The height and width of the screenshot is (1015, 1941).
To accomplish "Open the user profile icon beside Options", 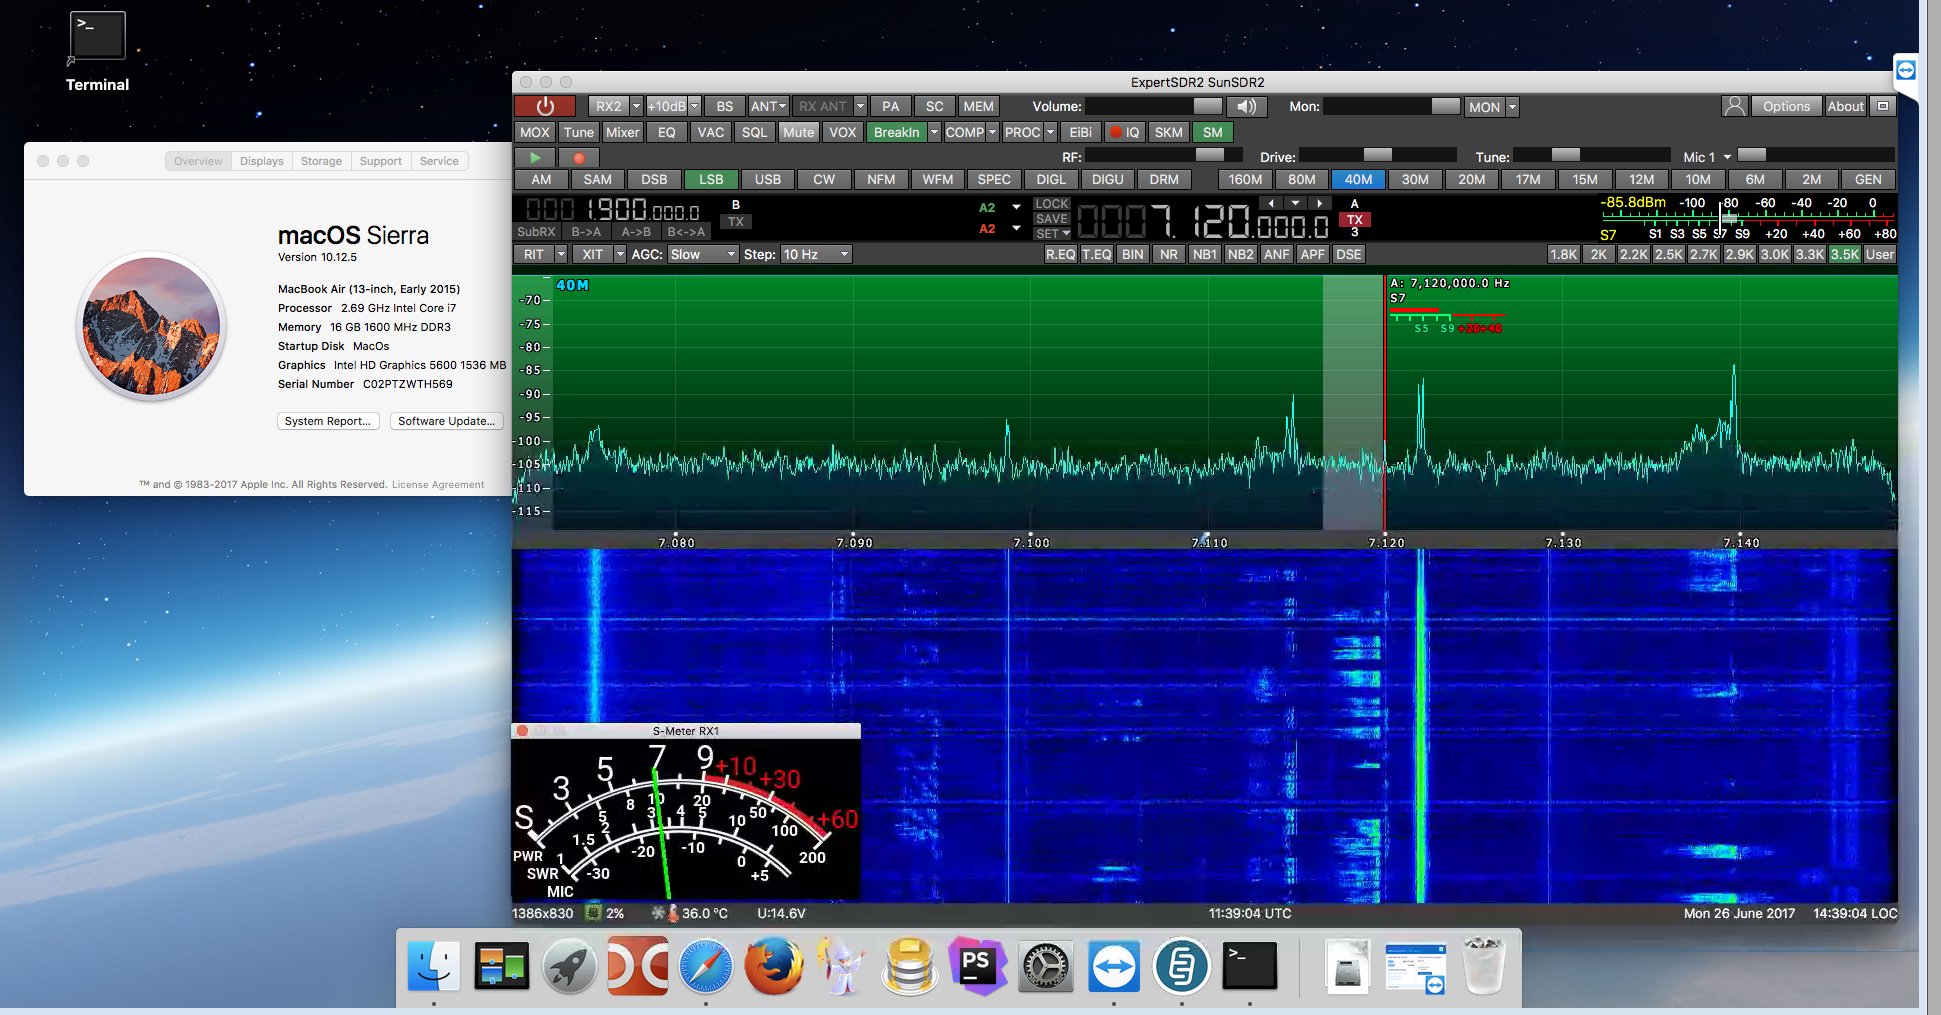I will [x=1735, y=106].
